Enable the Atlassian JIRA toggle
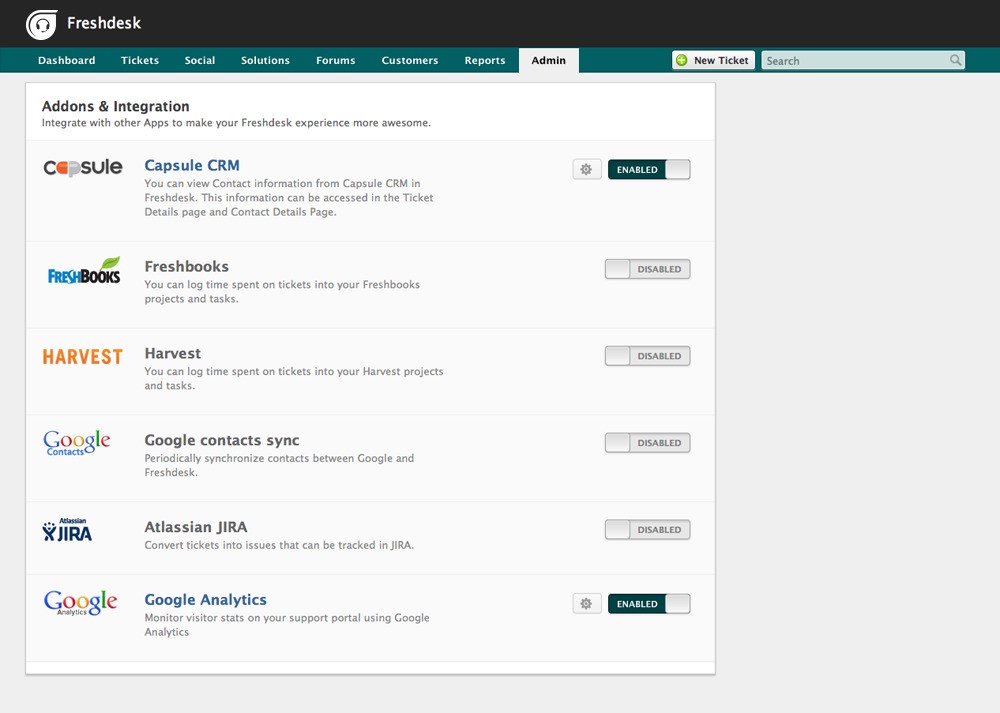 [x=647, y=530]
